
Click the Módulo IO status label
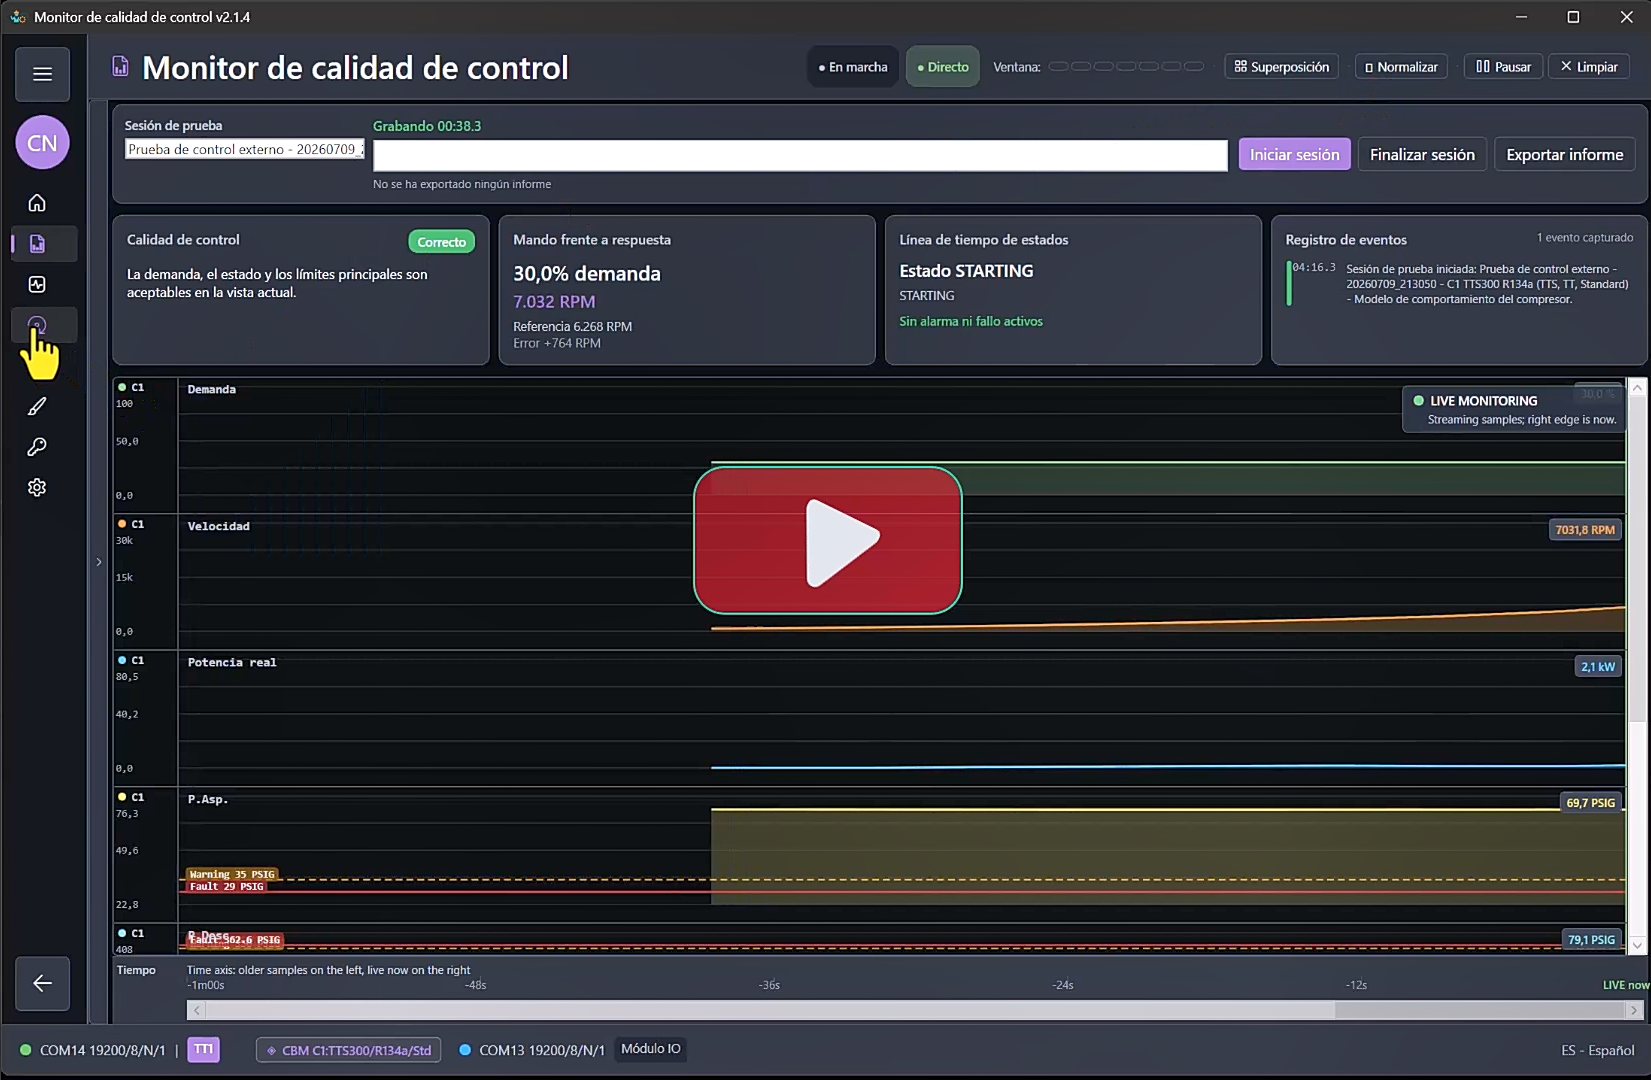(650, 1049)
